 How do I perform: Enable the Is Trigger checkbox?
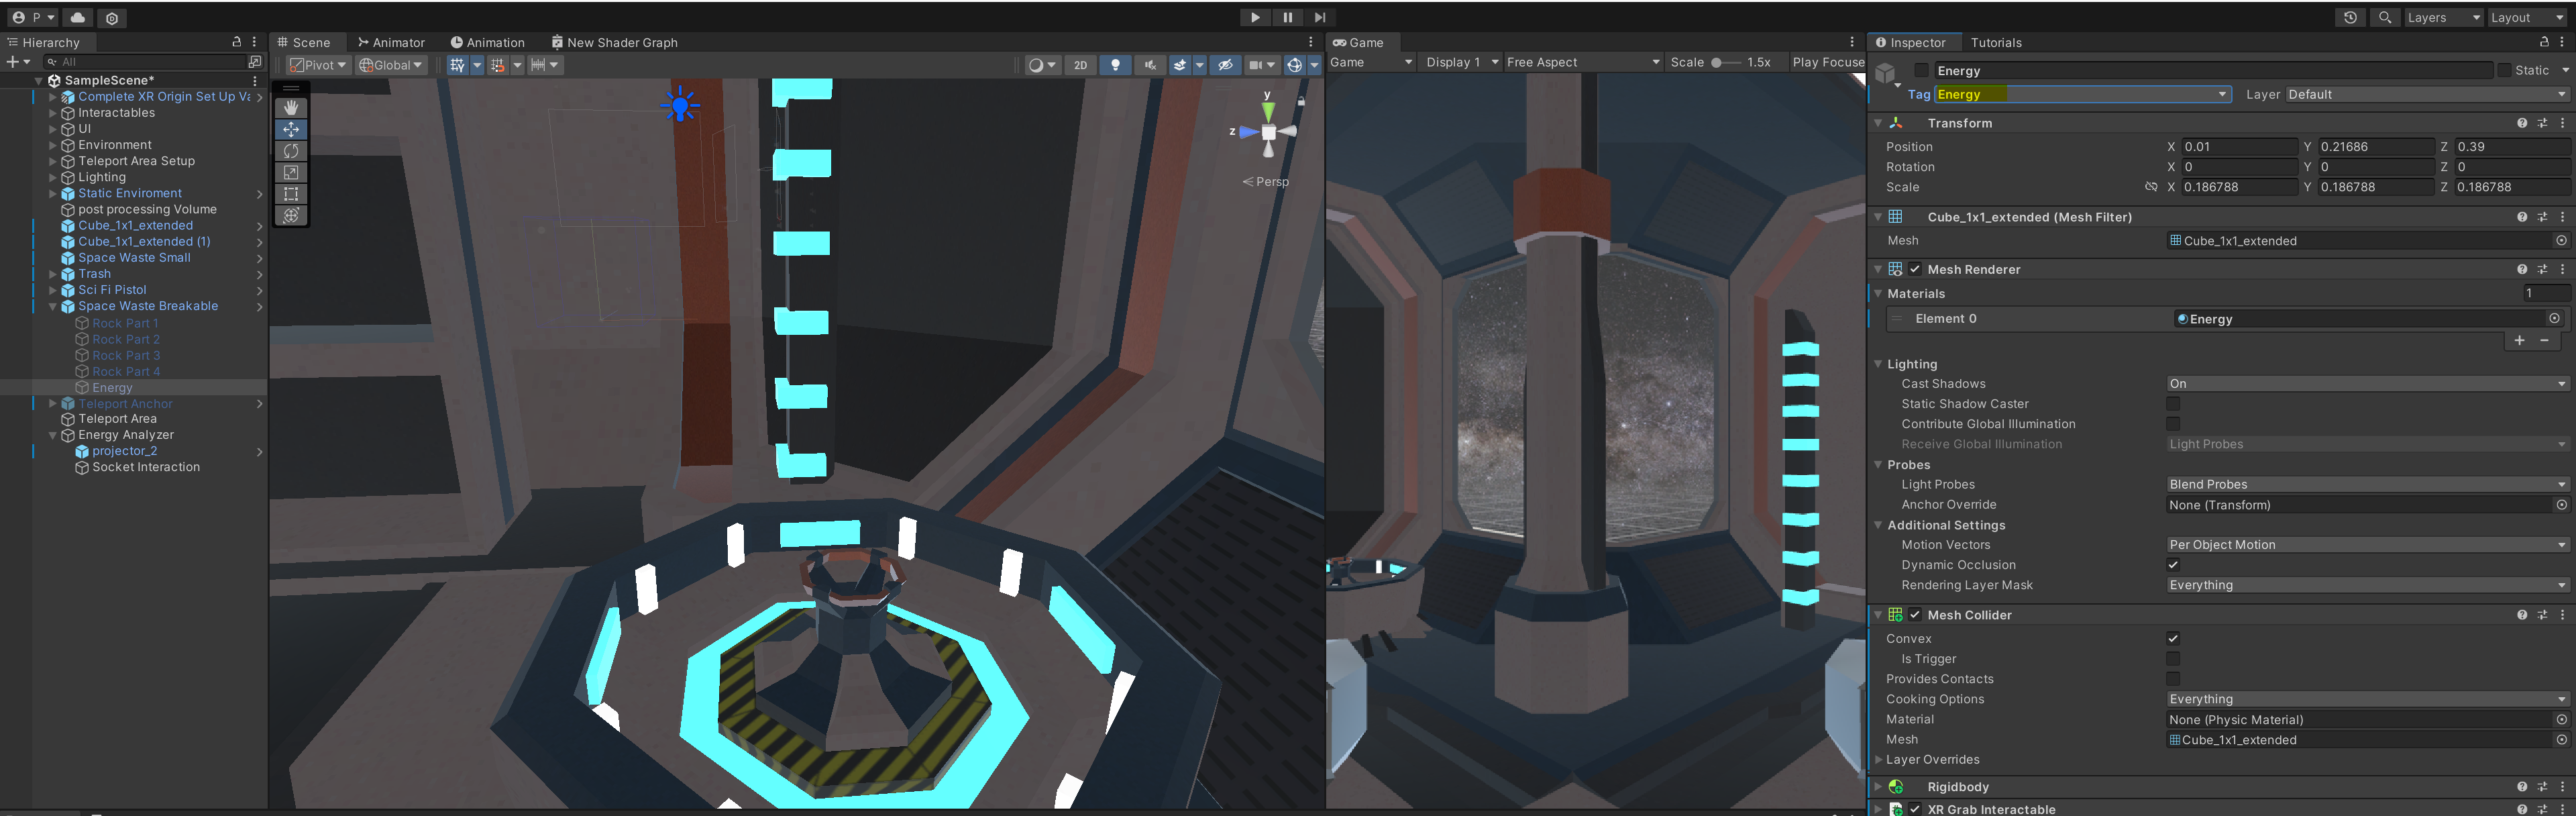pos(2172,659)
